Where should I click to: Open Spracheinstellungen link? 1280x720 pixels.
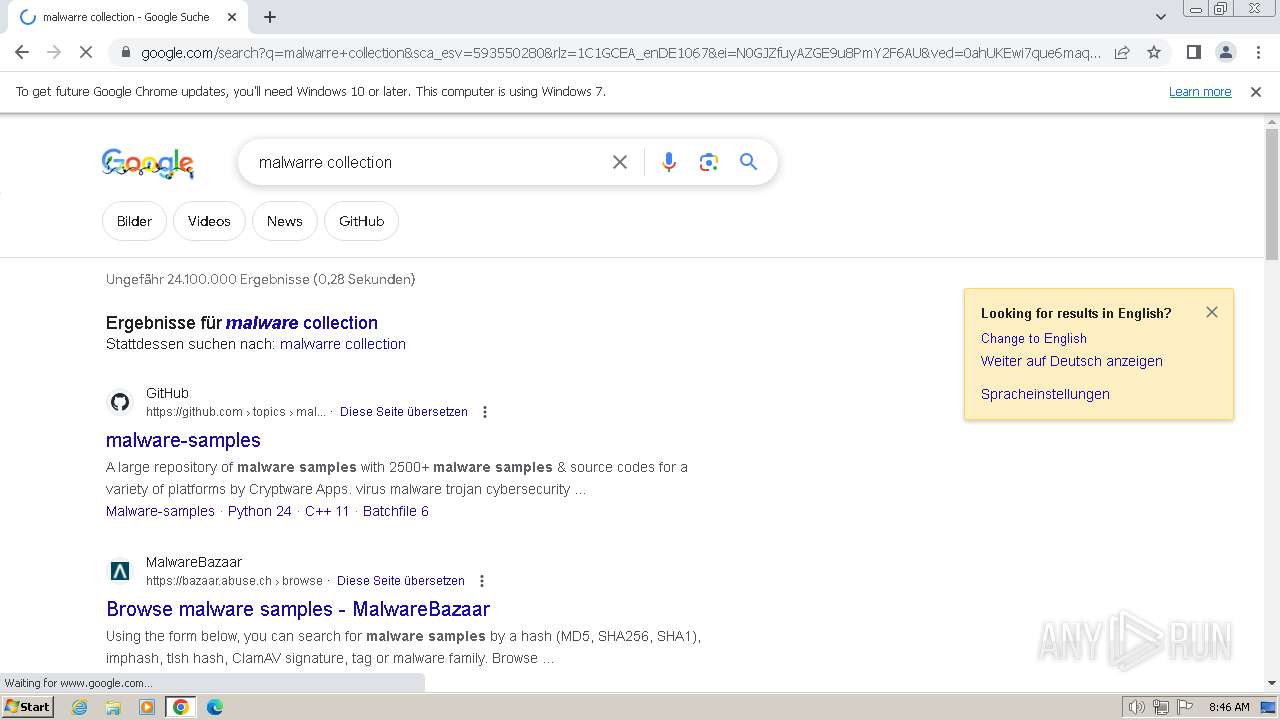click(1045, 394)
